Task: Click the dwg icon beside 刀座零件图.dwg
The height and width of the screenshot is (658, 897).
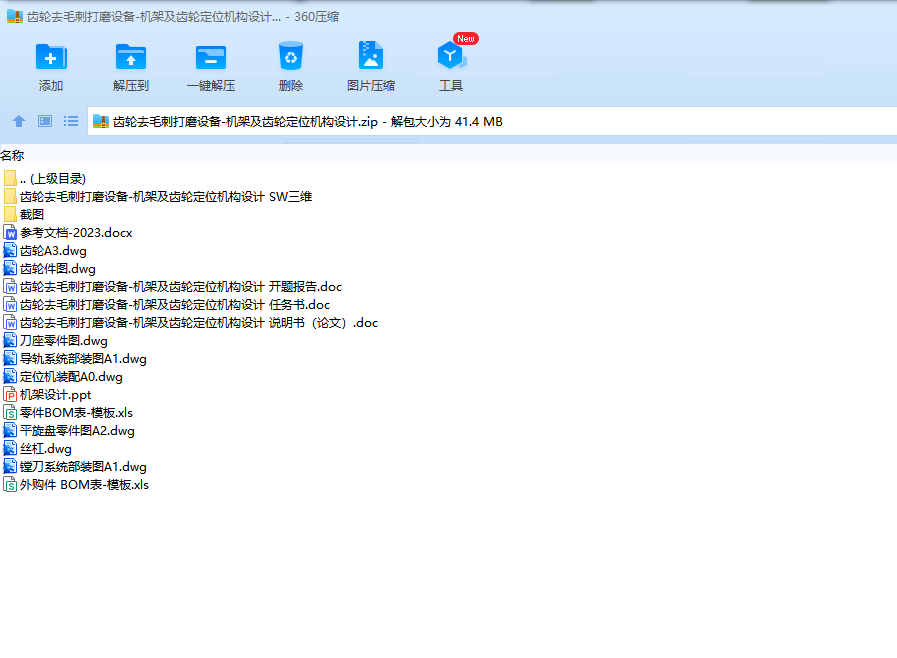Action: 10,341
